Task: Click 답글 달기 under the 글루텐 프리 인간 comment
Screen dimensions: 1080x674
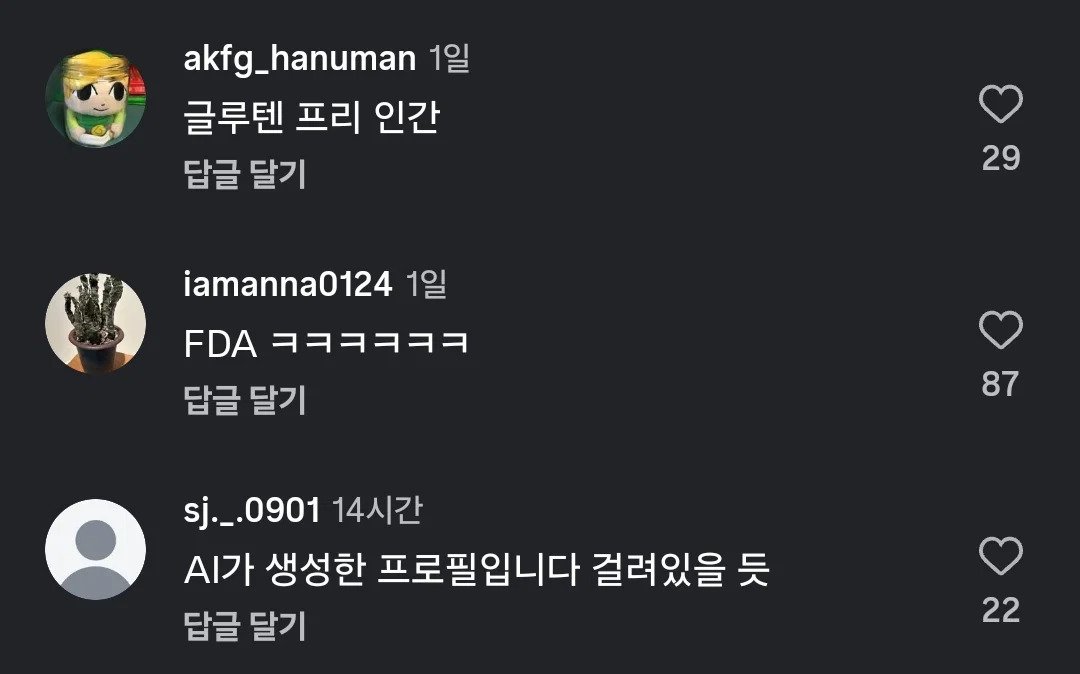Action: 245,174
